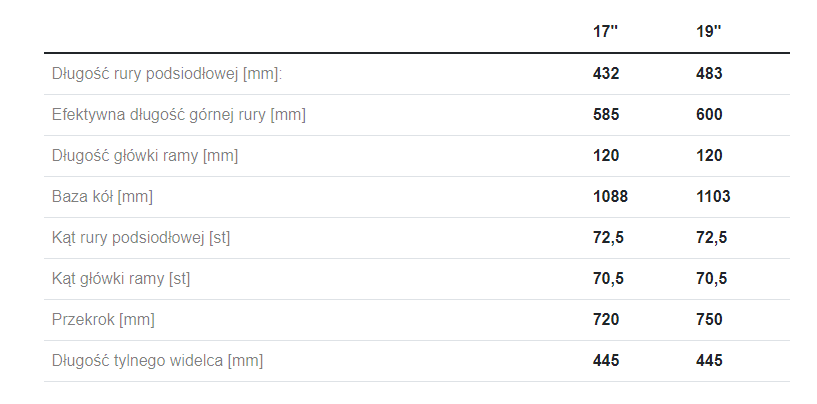The height and width of the screenshot is (404, 817).
Task: Click the 600 top tube value
Action: 709,114
